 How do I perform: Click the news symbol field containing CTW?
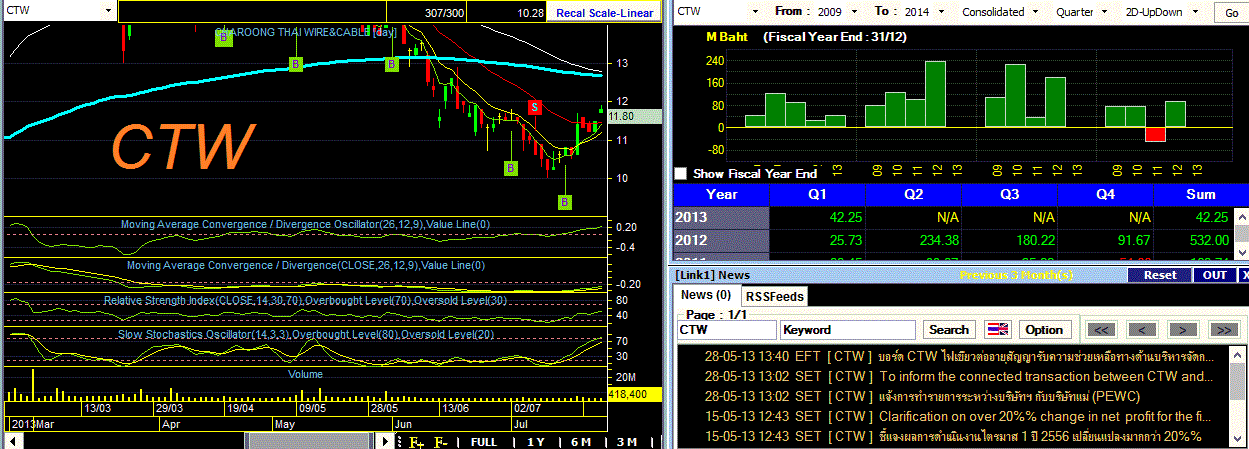727,330
